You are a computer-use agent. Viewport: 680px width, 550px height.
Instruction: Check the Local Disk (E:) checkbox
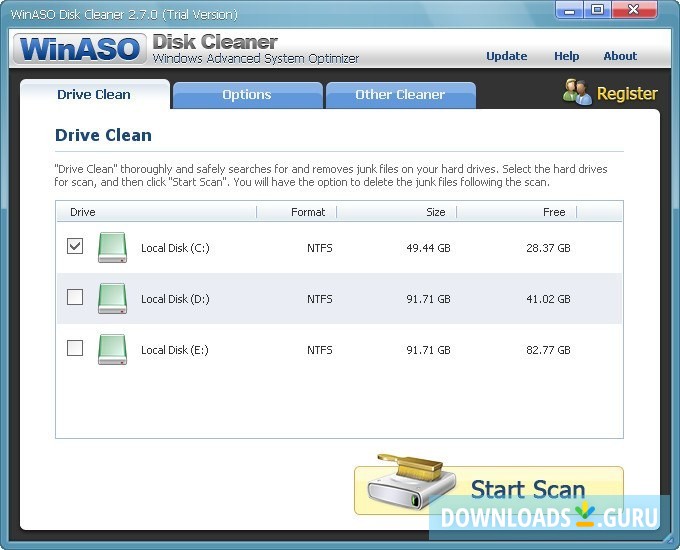[75, 348]
